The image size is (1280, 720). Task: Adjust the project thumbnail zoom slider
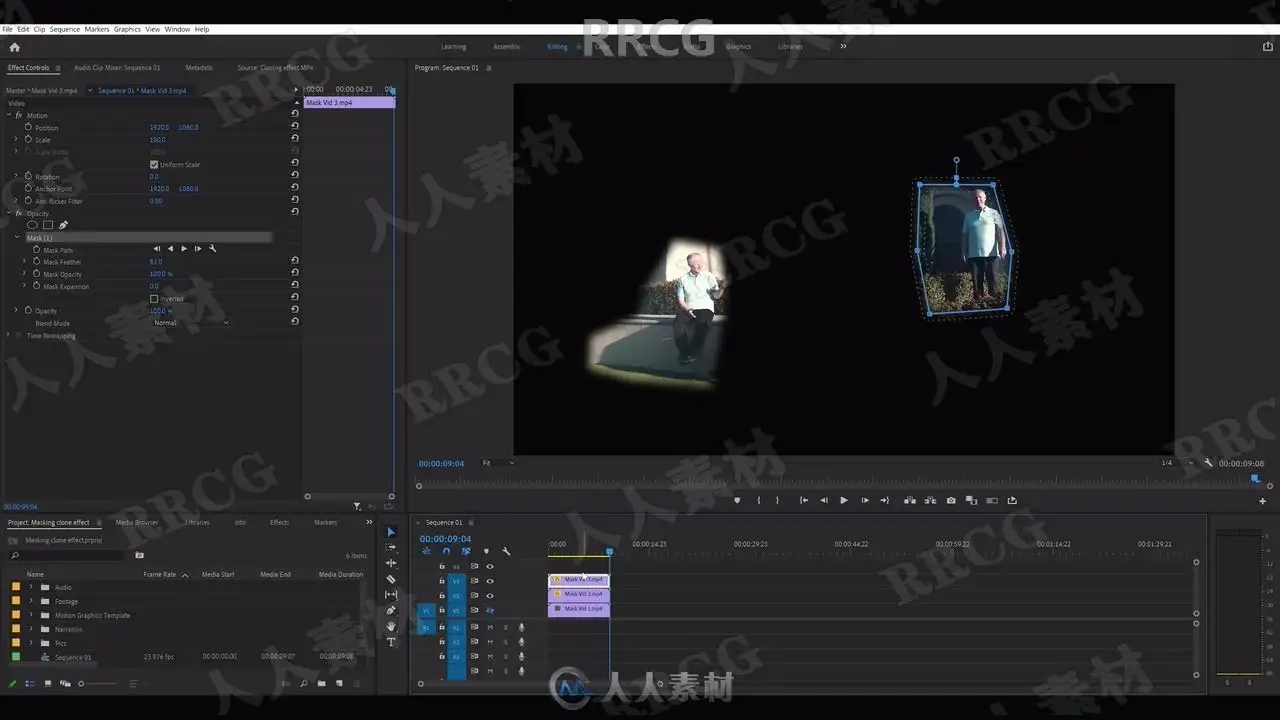(98, 684)
